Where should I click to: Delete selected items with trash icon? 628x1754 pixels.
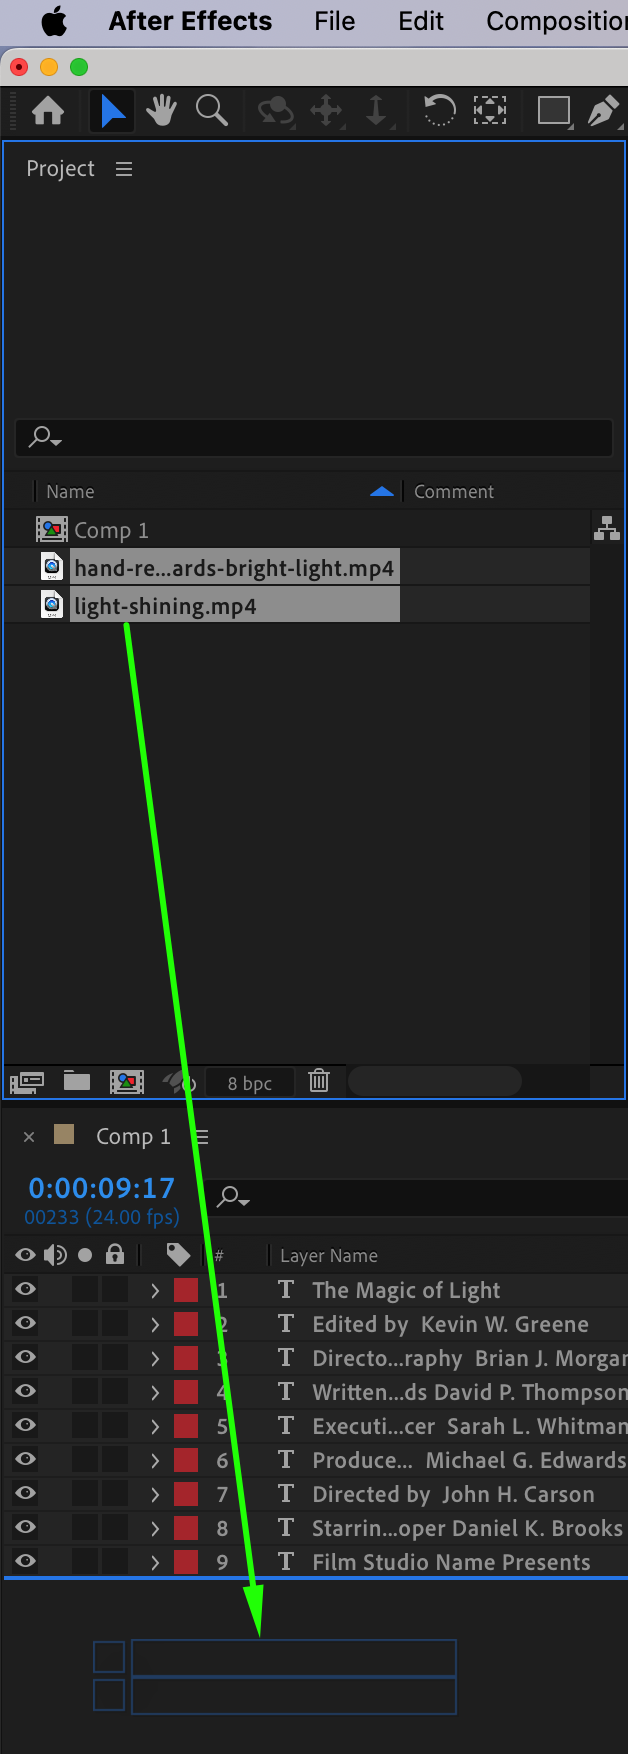pos(319,1081)
